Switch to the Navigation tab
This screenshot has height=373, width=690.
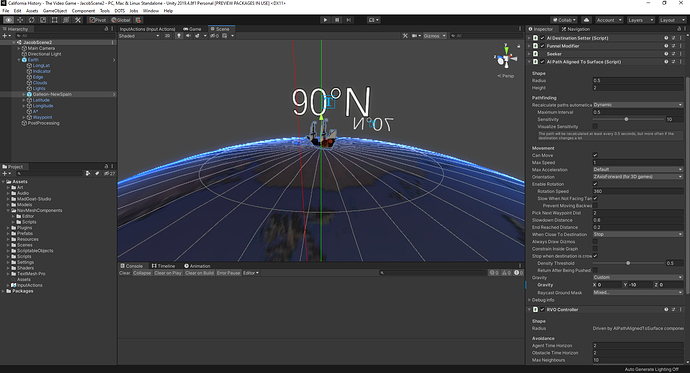pyautogui.click(x=576, y=29)
